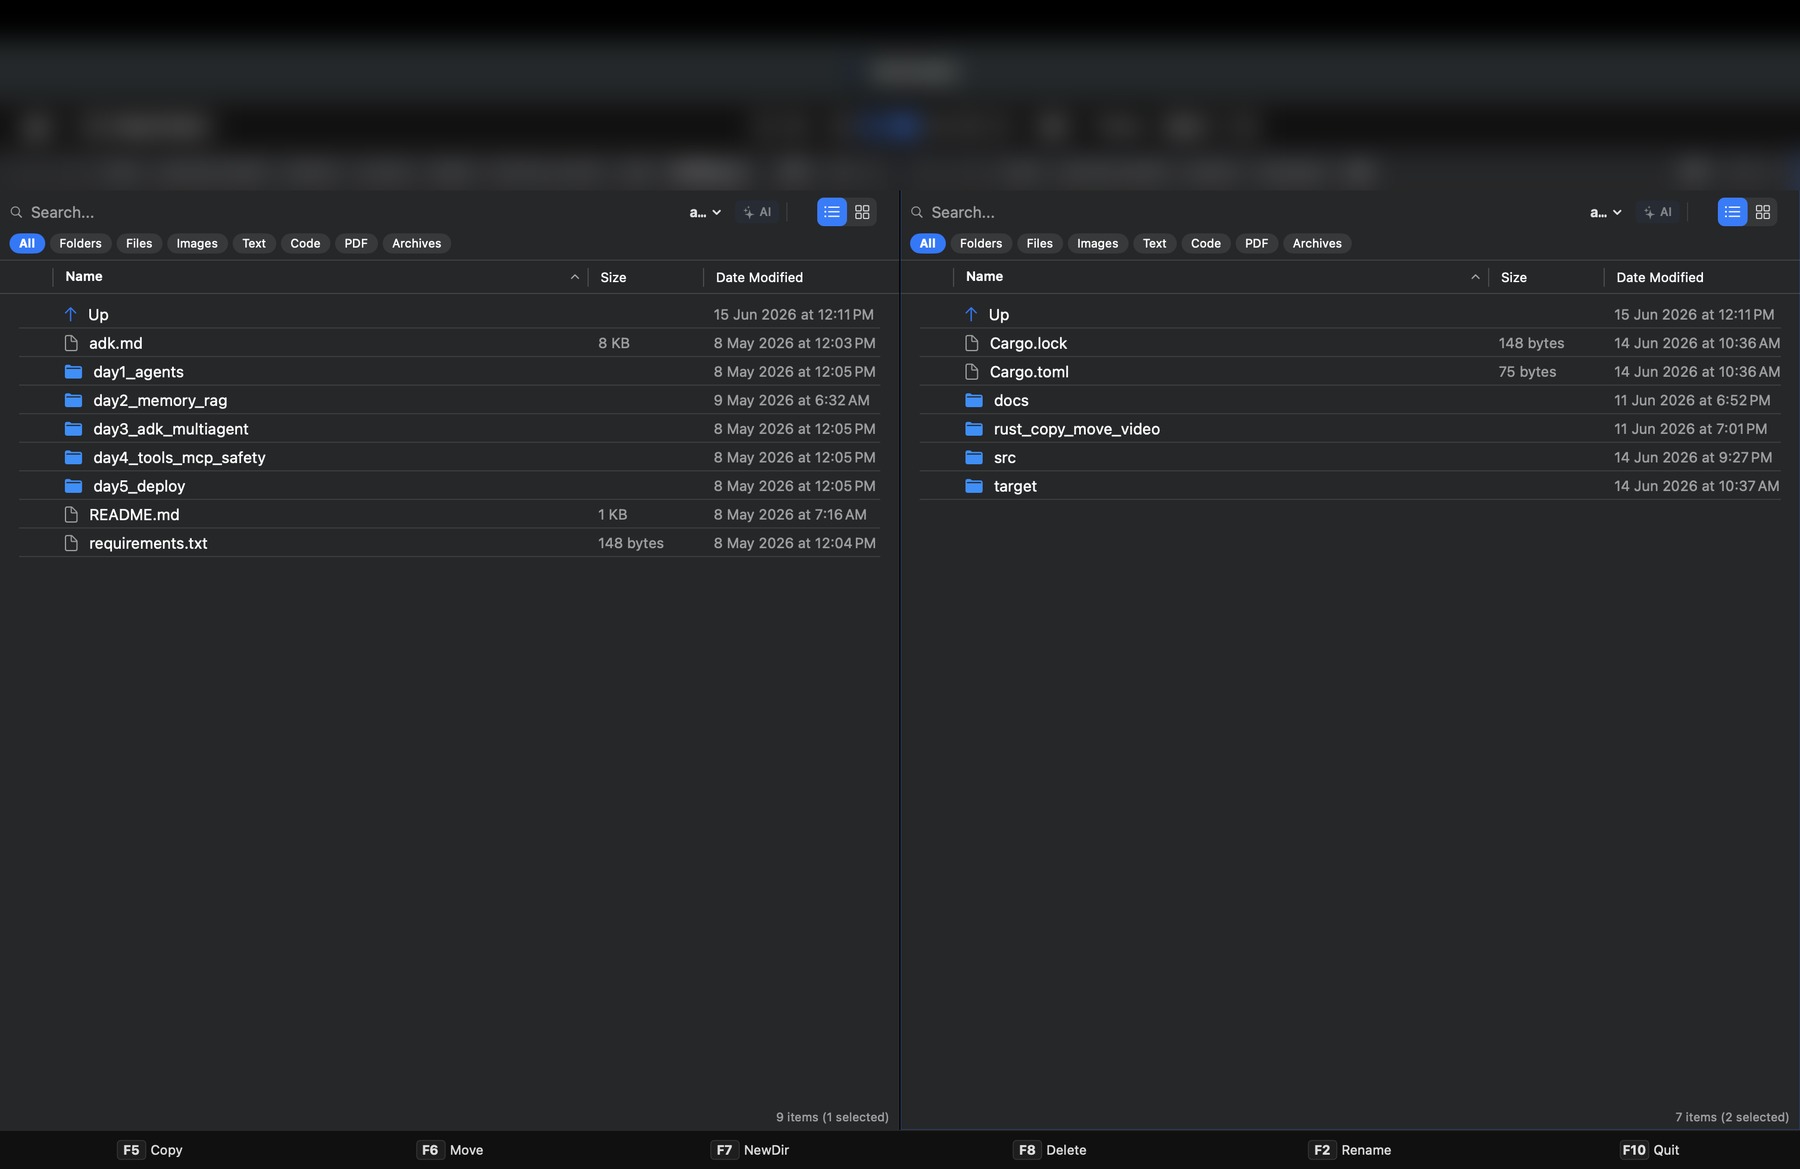Open sort dropdown in left pane
The height and width of the screenshot is (1169, 1800).
coord(705,212)
